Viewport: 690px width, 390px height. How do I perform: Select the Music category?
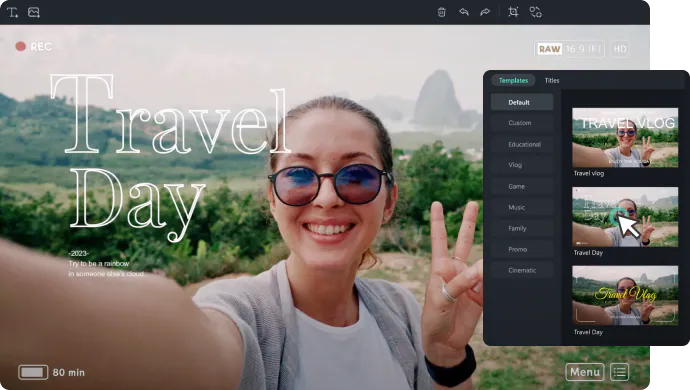(522, 207)
